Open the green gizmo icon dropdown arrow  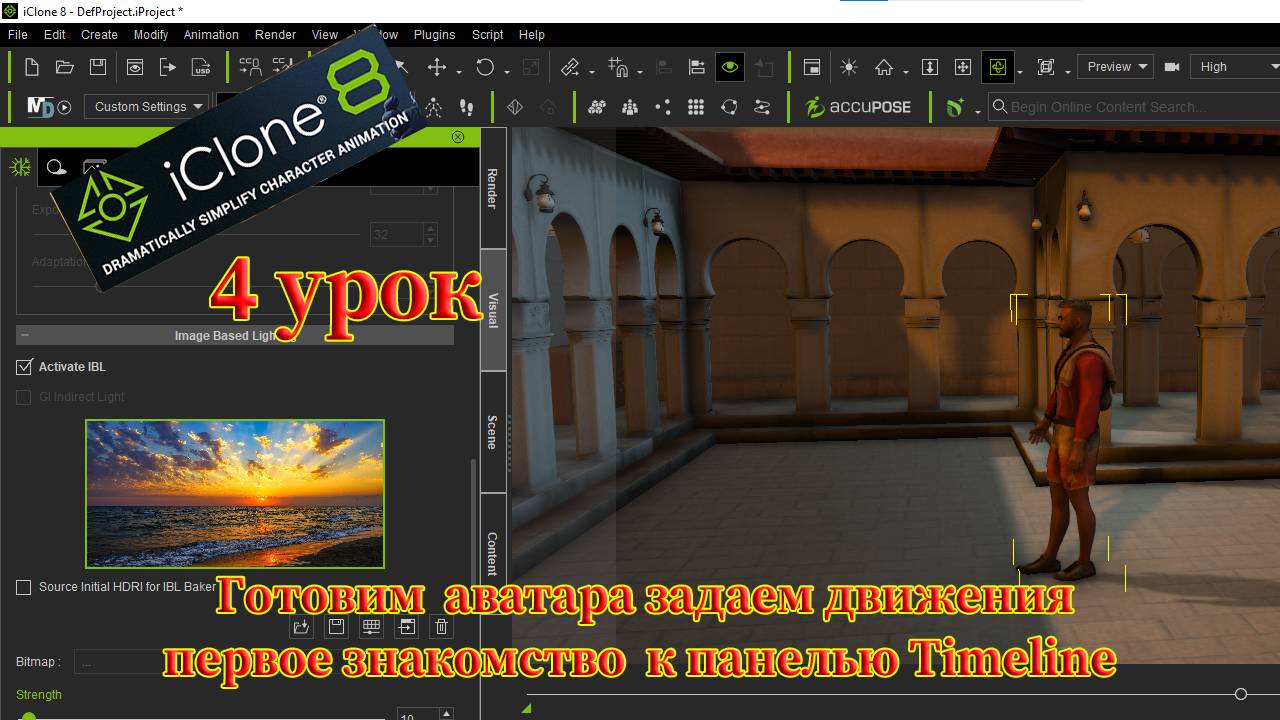[x=1019, y=71]
